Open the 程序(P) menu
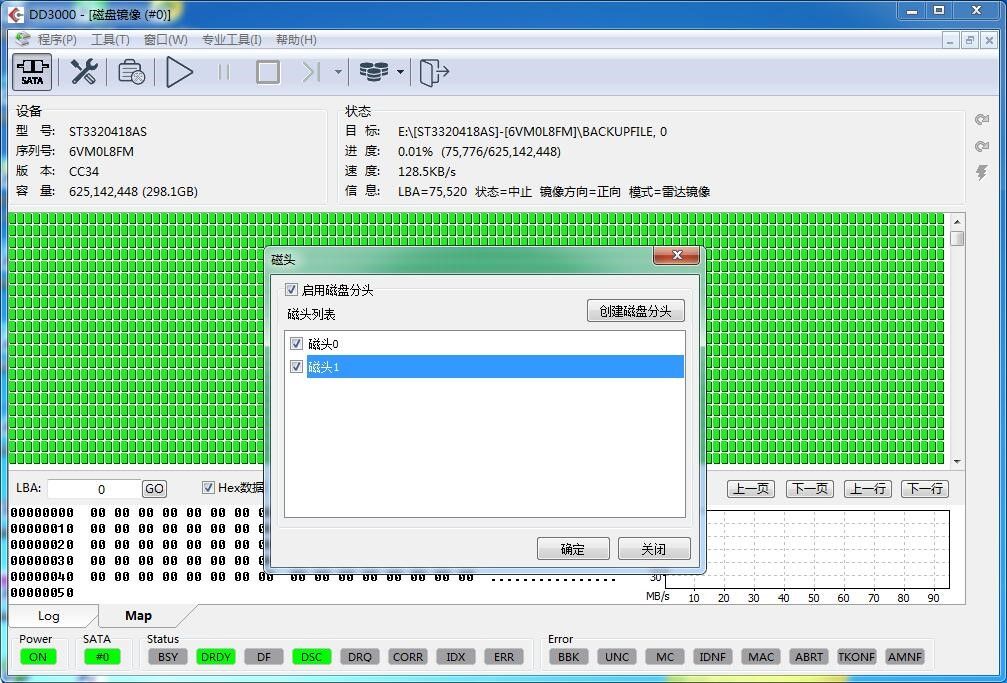The height and width of the screenshot is (683, 1007). coord(57,40)
